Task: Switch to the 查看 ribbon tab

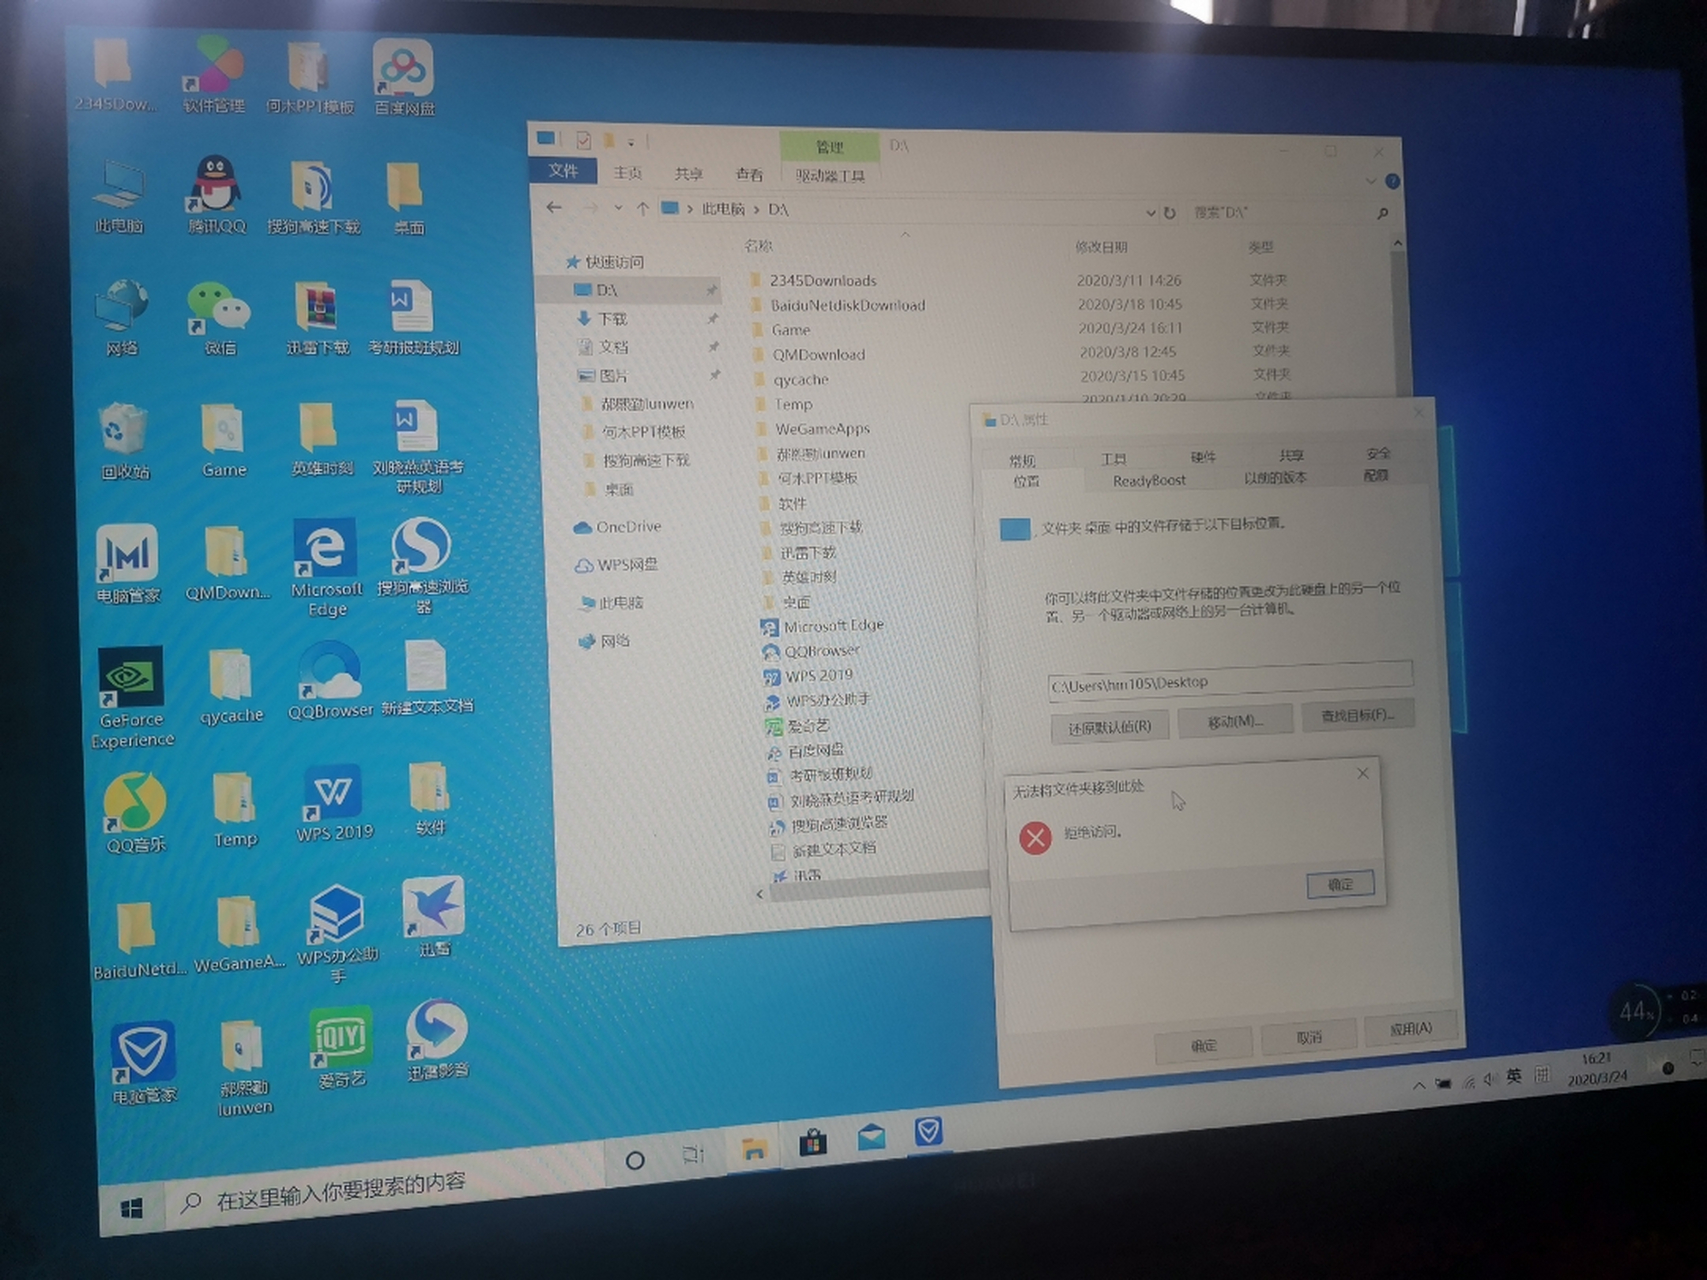Action: point(749,175)
